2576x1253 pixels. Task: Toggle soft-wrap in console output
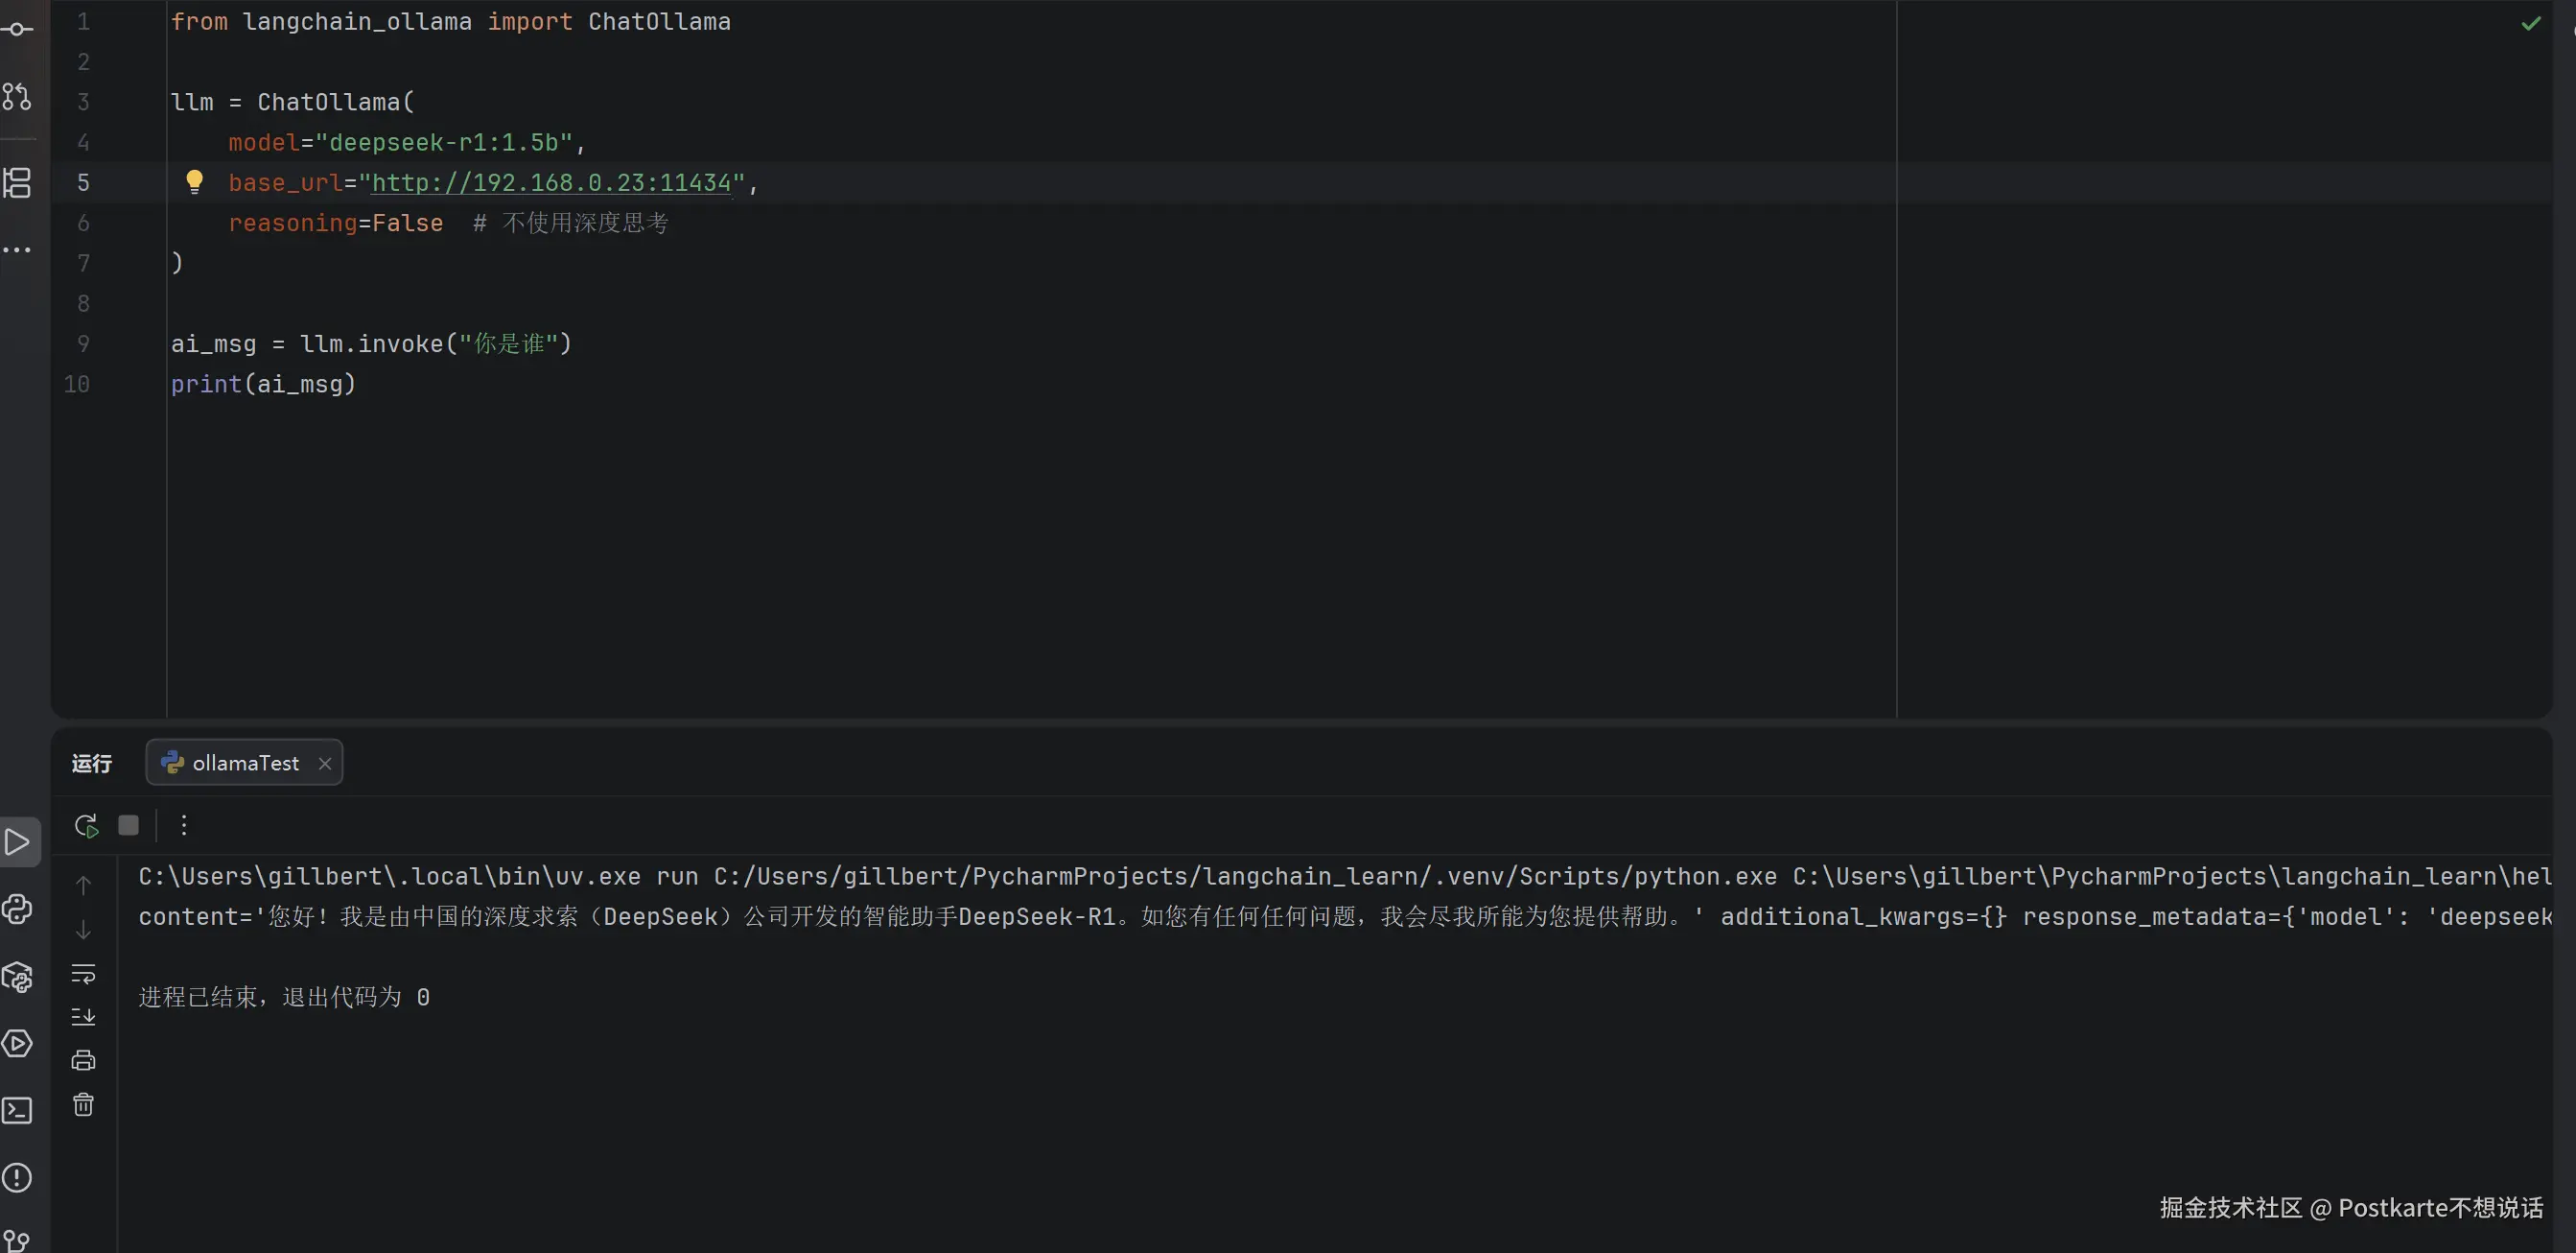84,973
